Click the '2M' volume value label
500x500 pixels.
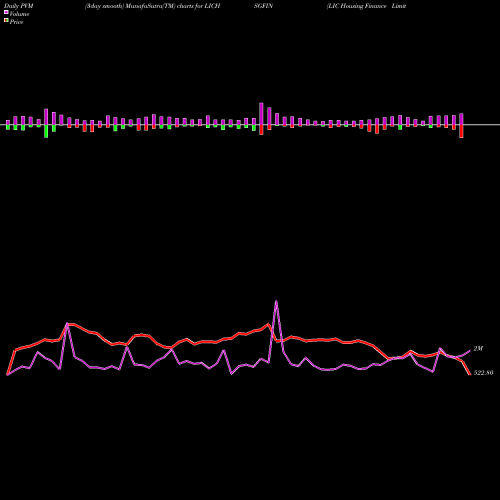tap(478, 349)
